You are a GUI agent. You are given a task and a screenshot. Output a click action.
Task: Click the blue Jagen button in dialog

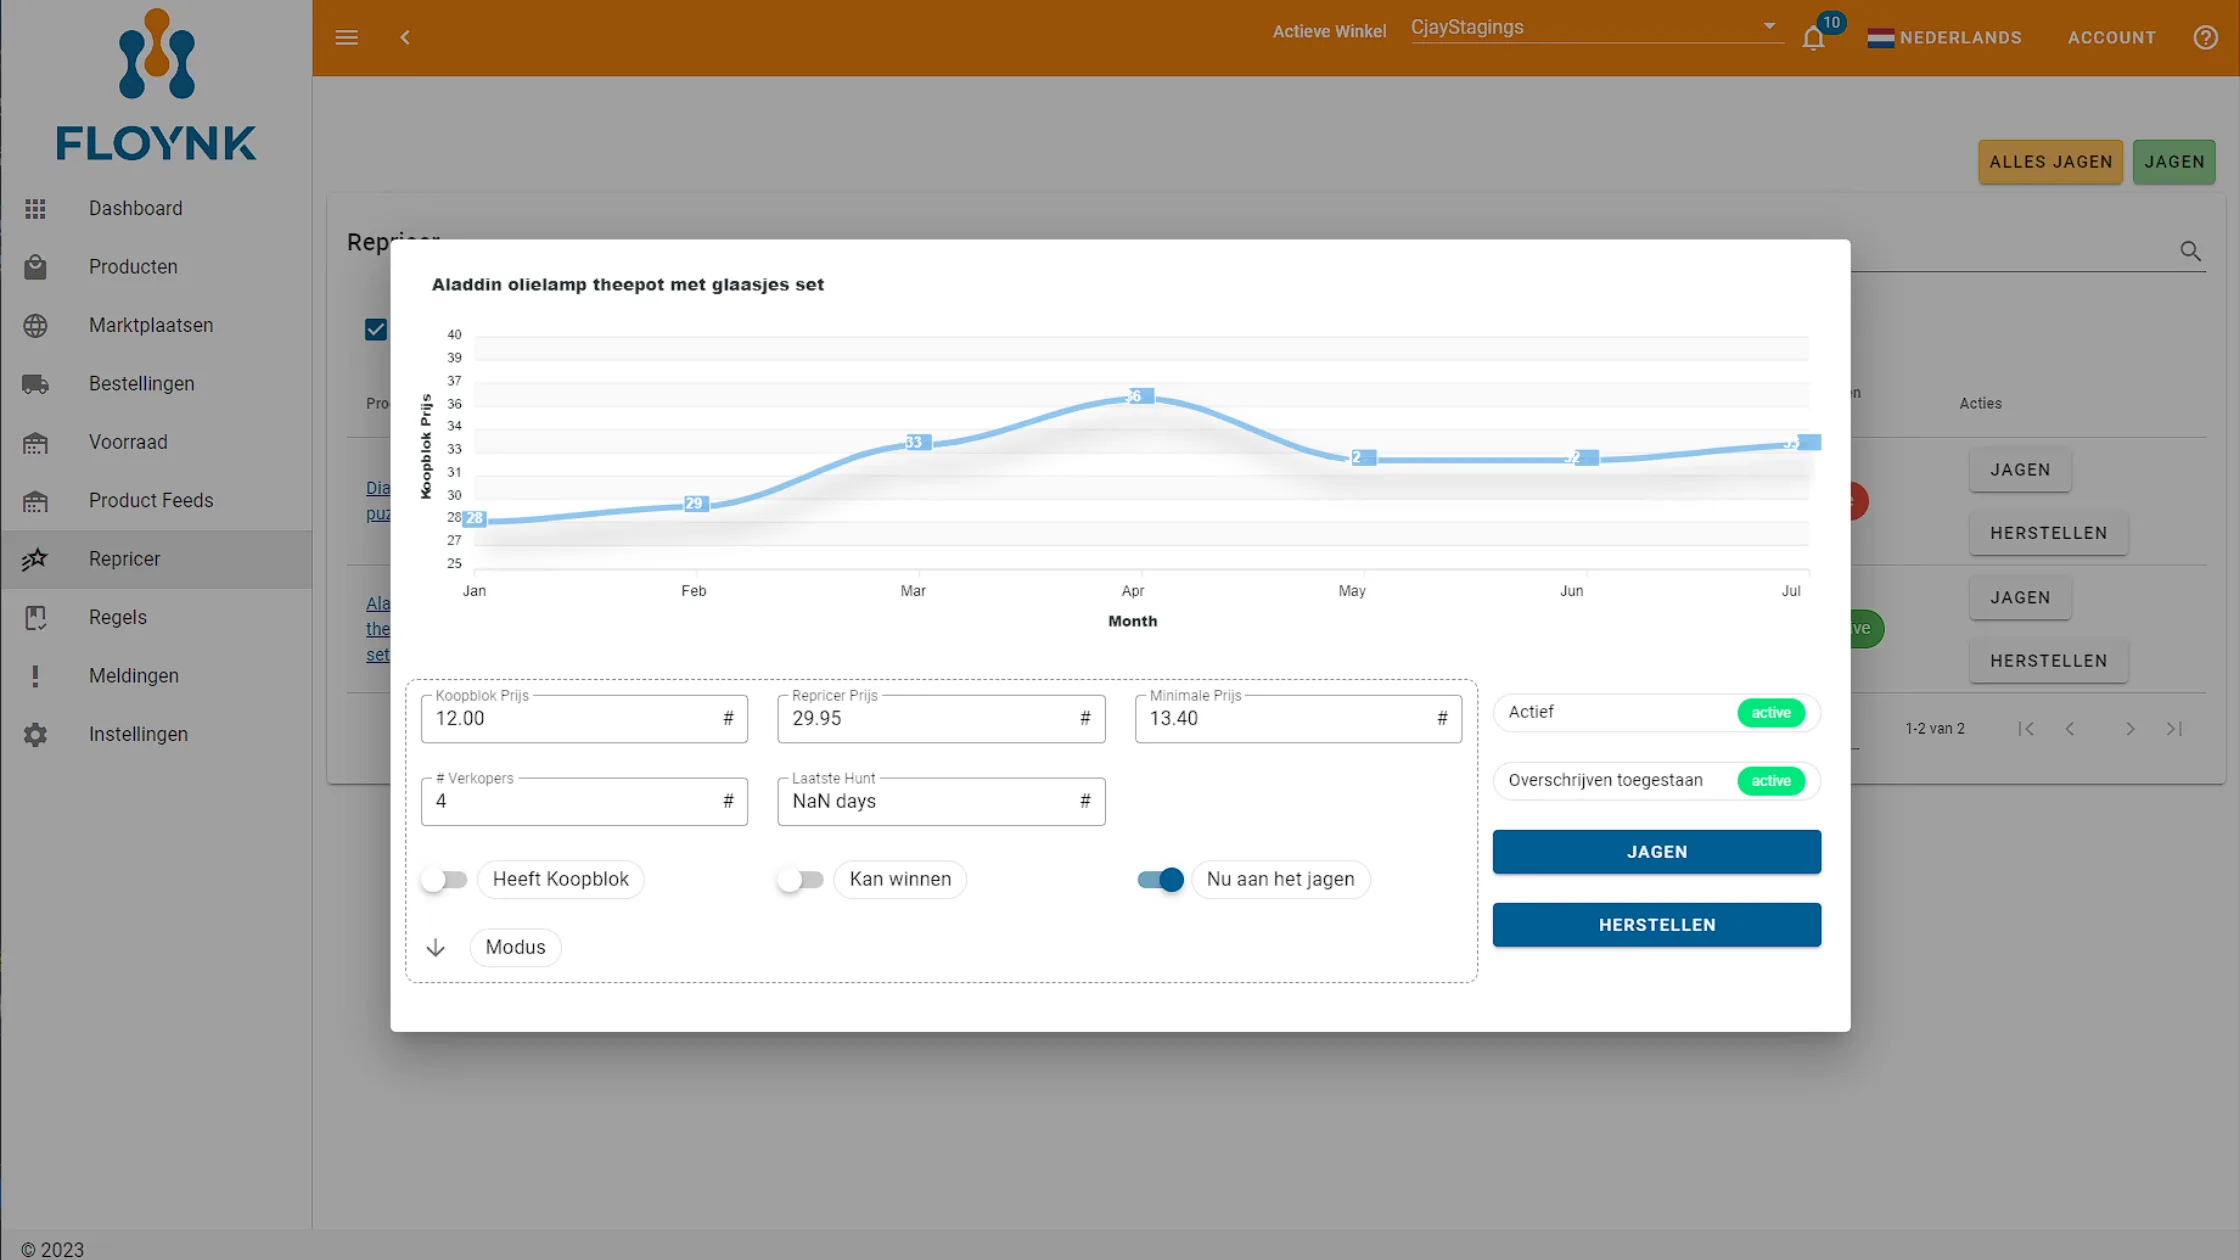coord(1656,852)
